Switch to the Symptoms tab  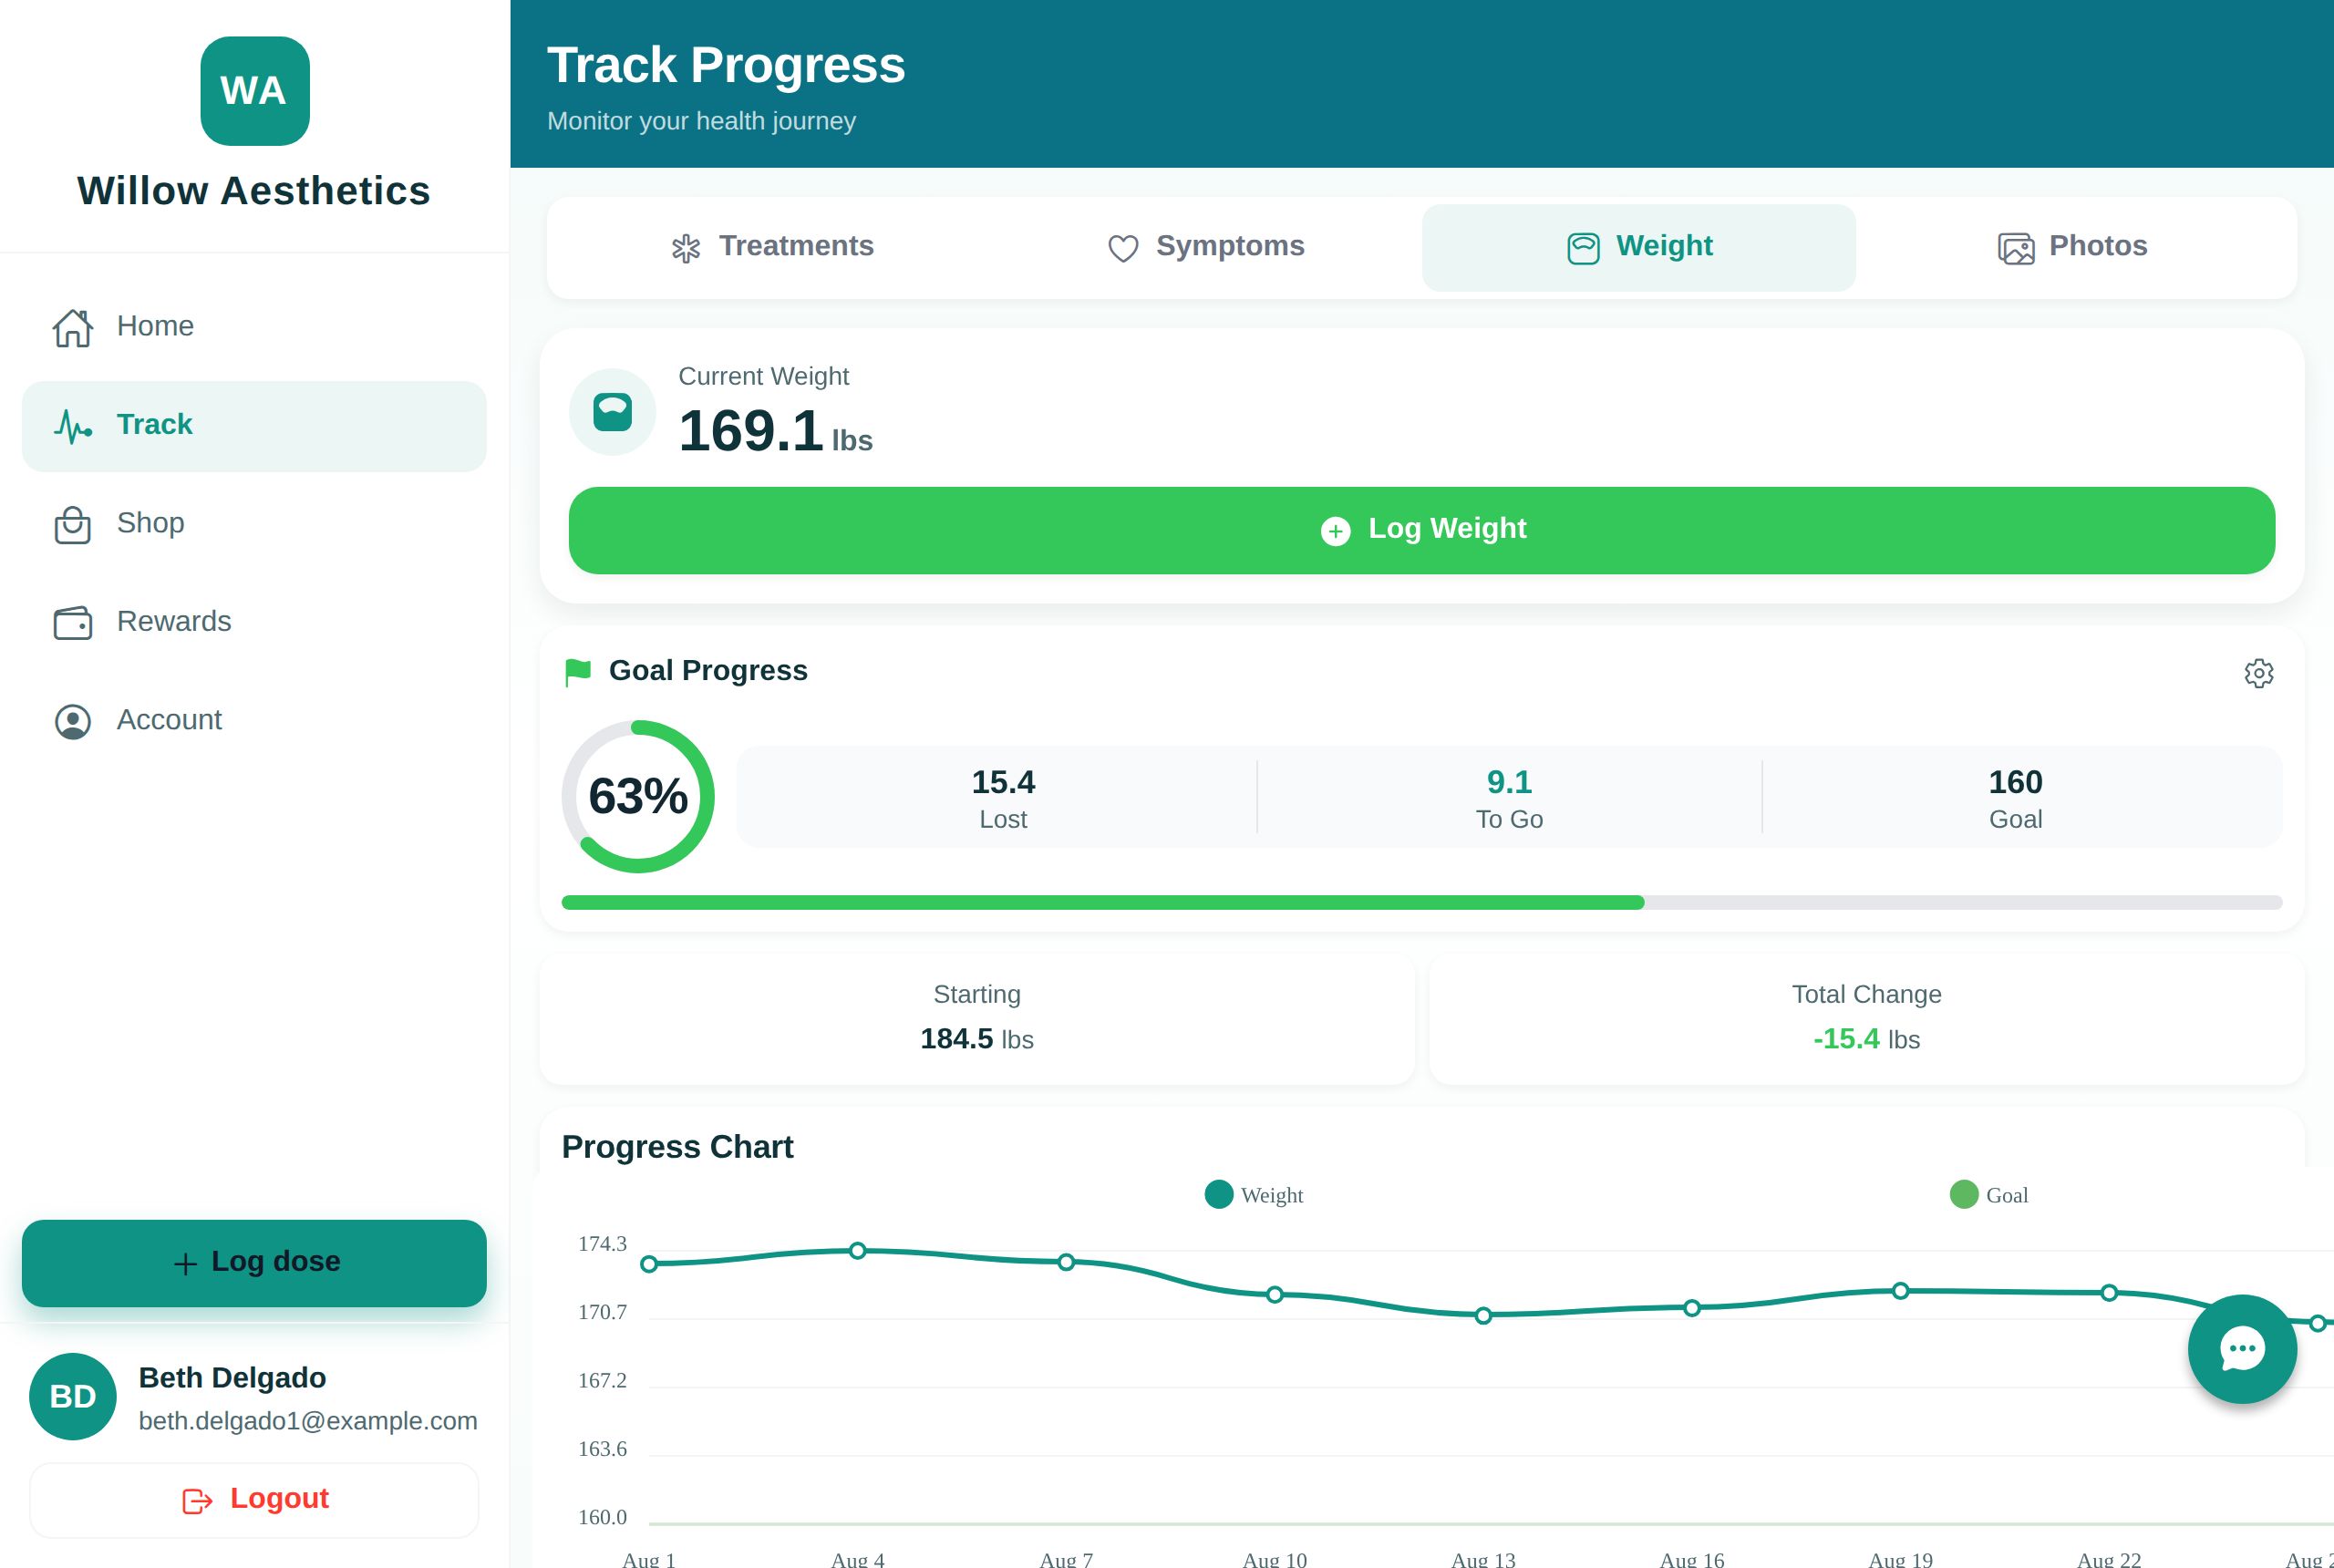(1205, 247)
